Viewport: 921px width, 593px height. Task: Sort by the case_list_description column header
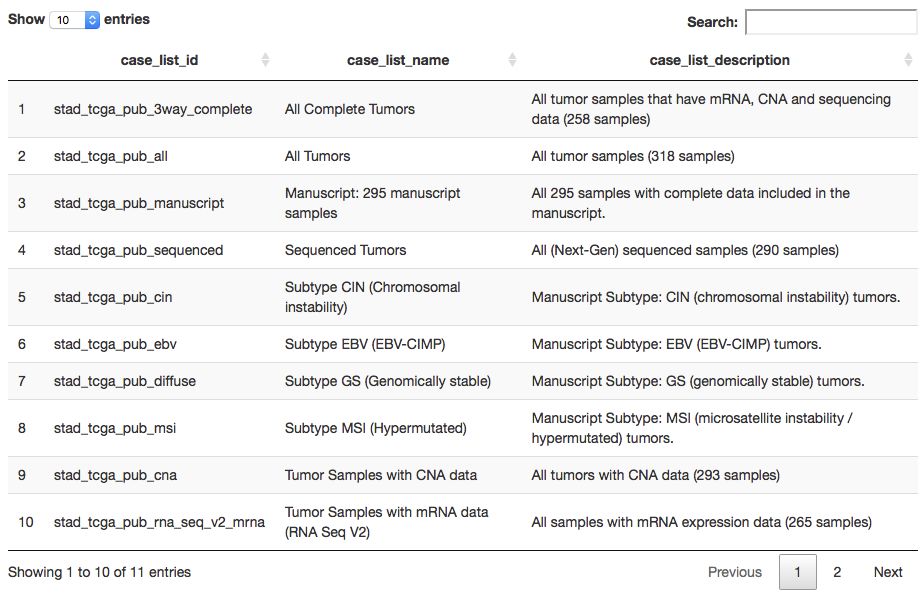tap(719, 60)
